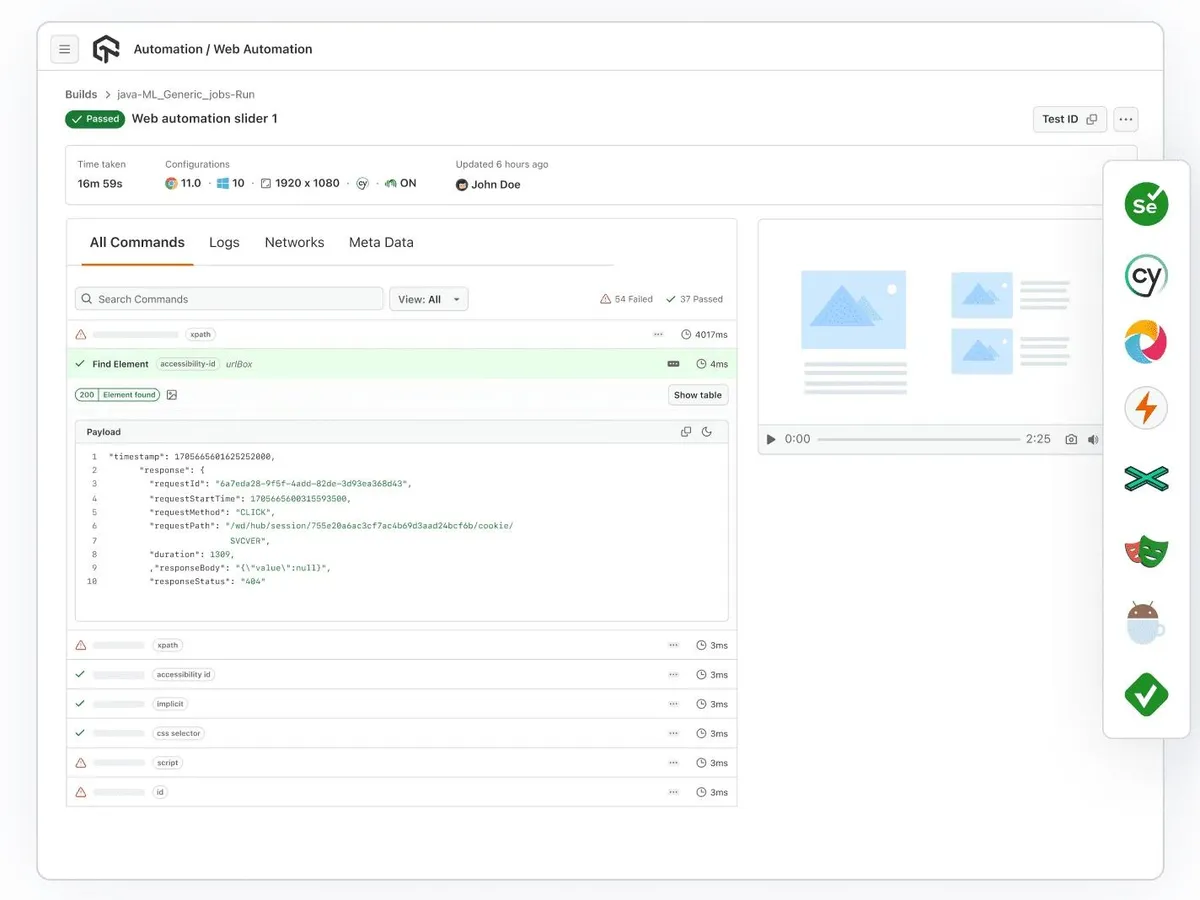Click warning icon on the script row
Viewport: 1200px width, 900px height.
[81, 763]
